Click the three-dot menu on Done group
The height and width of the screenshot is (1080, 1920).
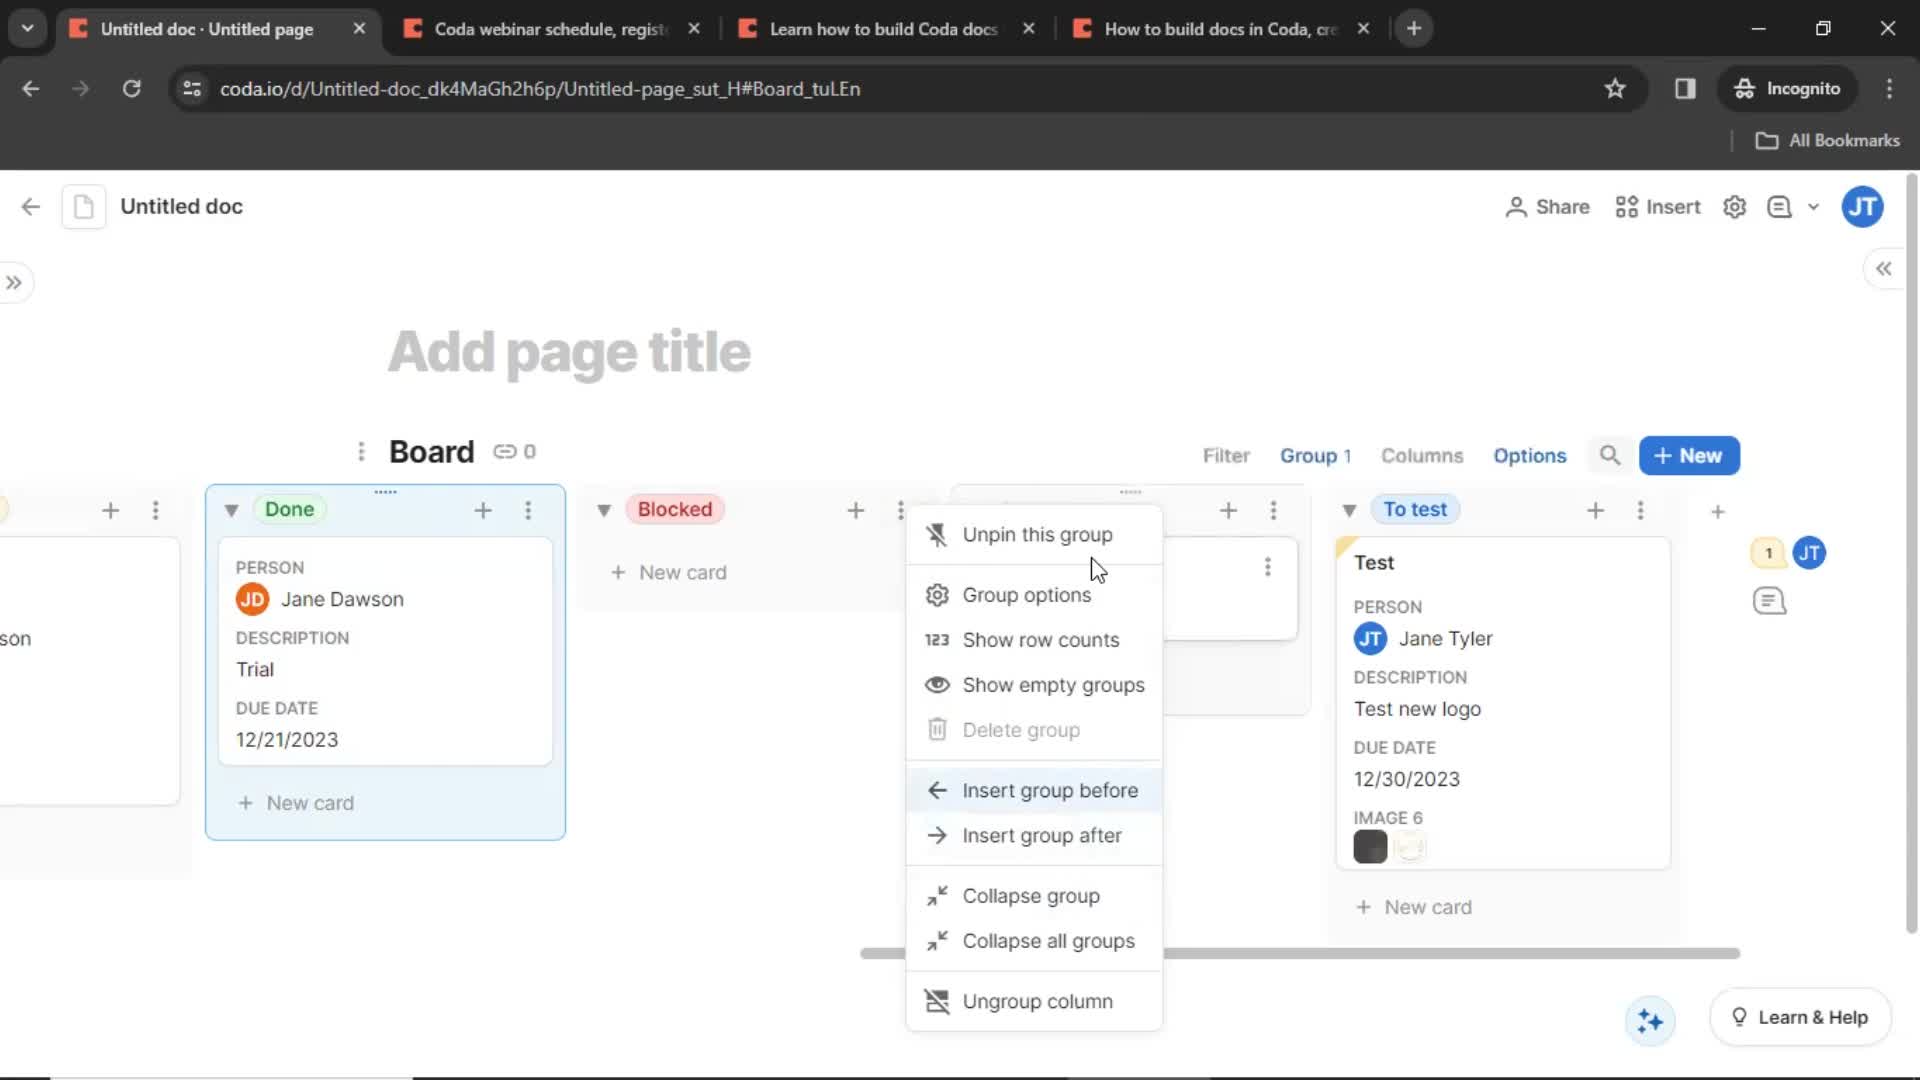pyautogui.click(x=527, y=509)
